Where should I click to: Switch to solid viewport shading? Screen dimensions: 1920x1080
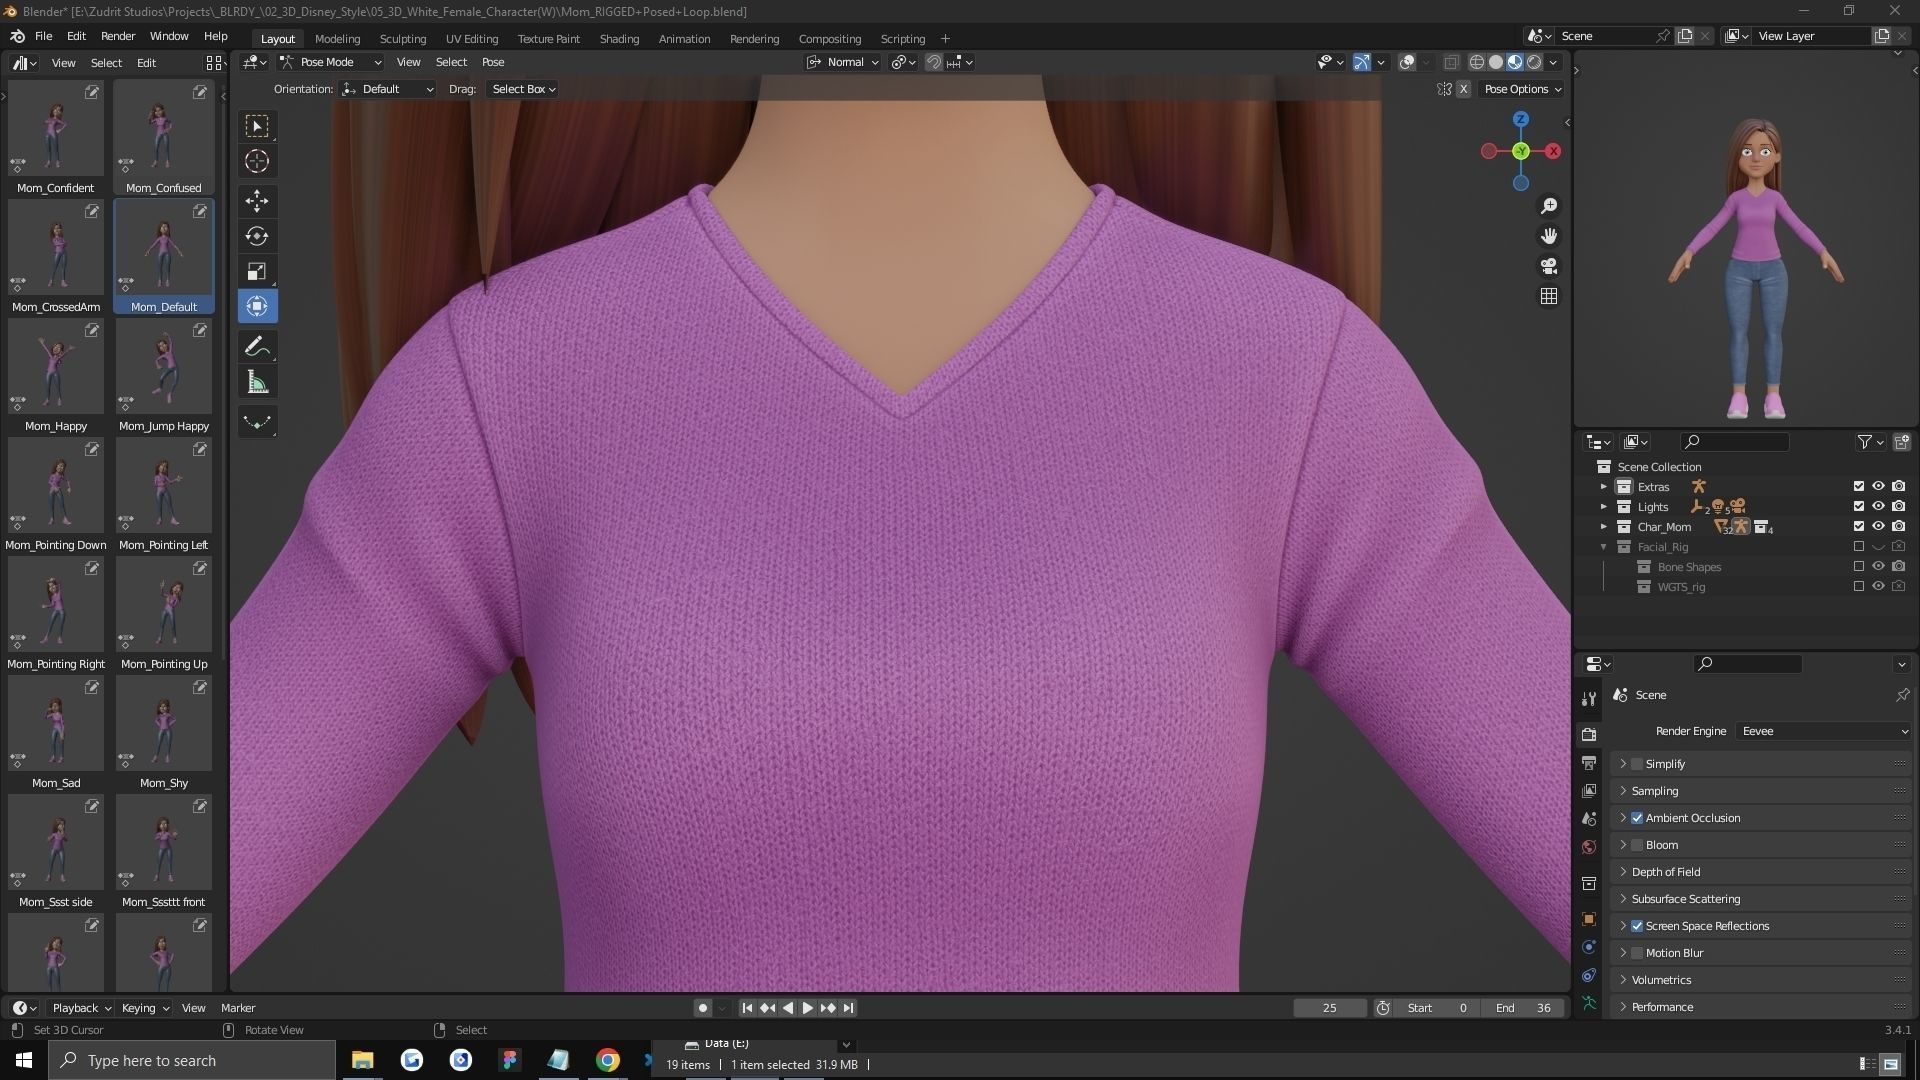(1496, 62)
